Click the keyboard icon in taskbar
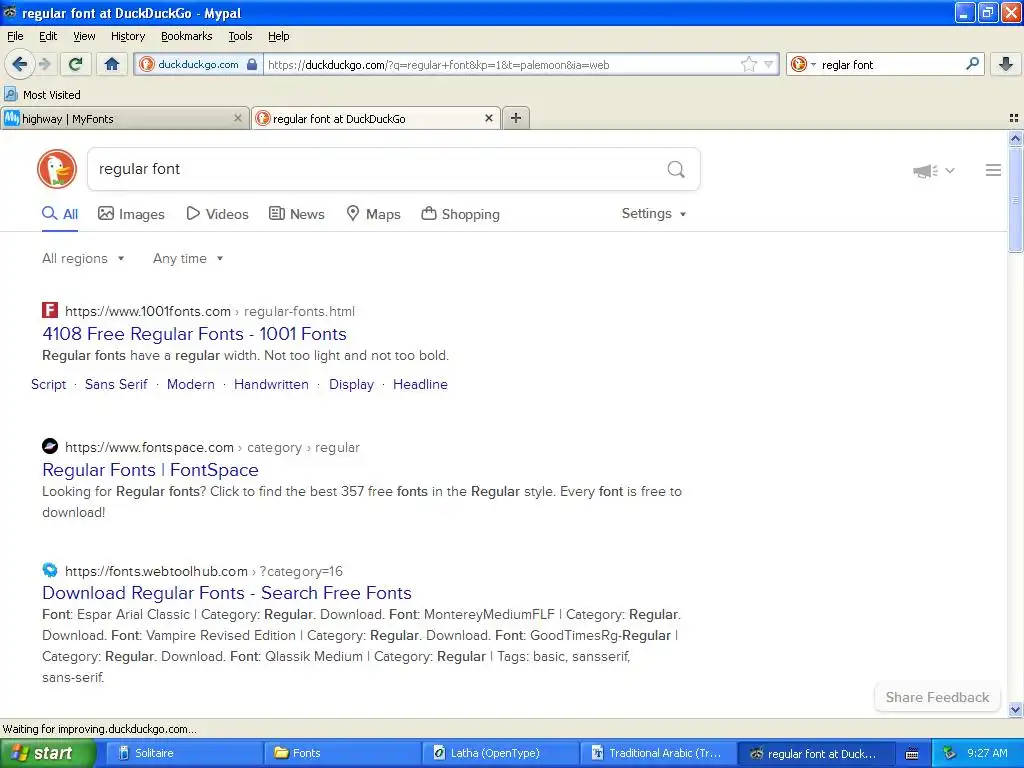Image resolution: width=1024 pixels, height=768 pixels. tap(912, 754)
